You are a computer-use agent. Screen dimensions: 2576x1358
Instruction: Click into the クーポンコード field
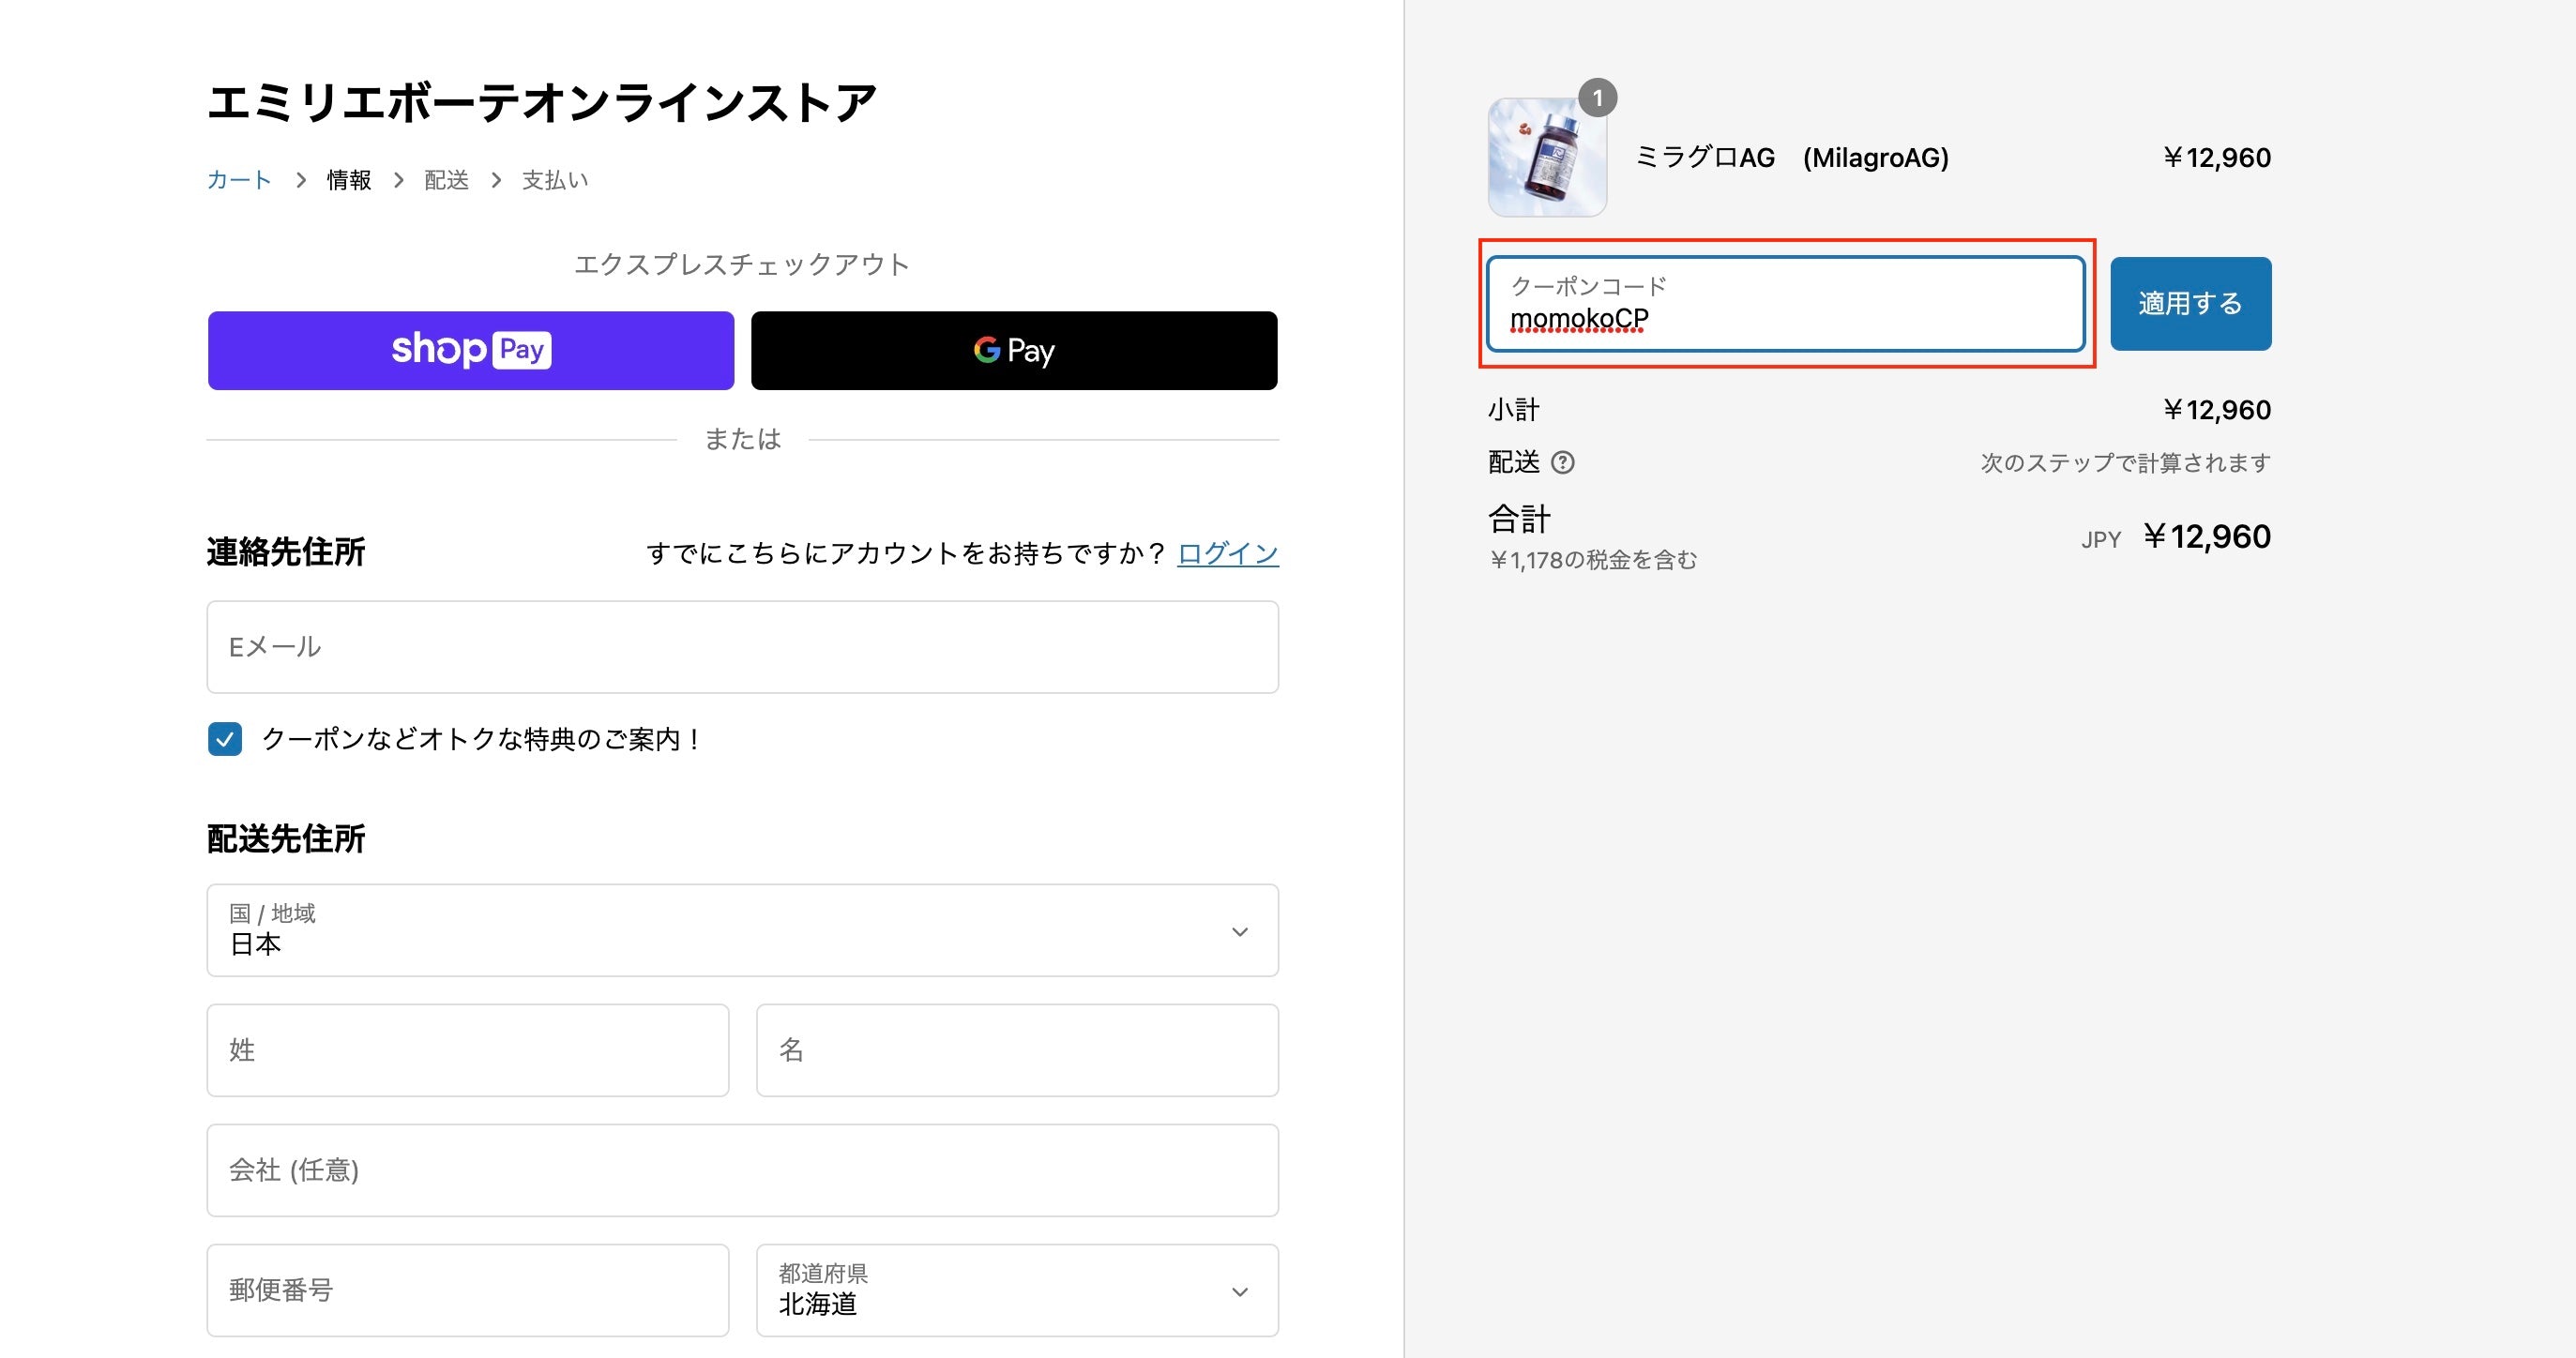[x=1785, y=304]
